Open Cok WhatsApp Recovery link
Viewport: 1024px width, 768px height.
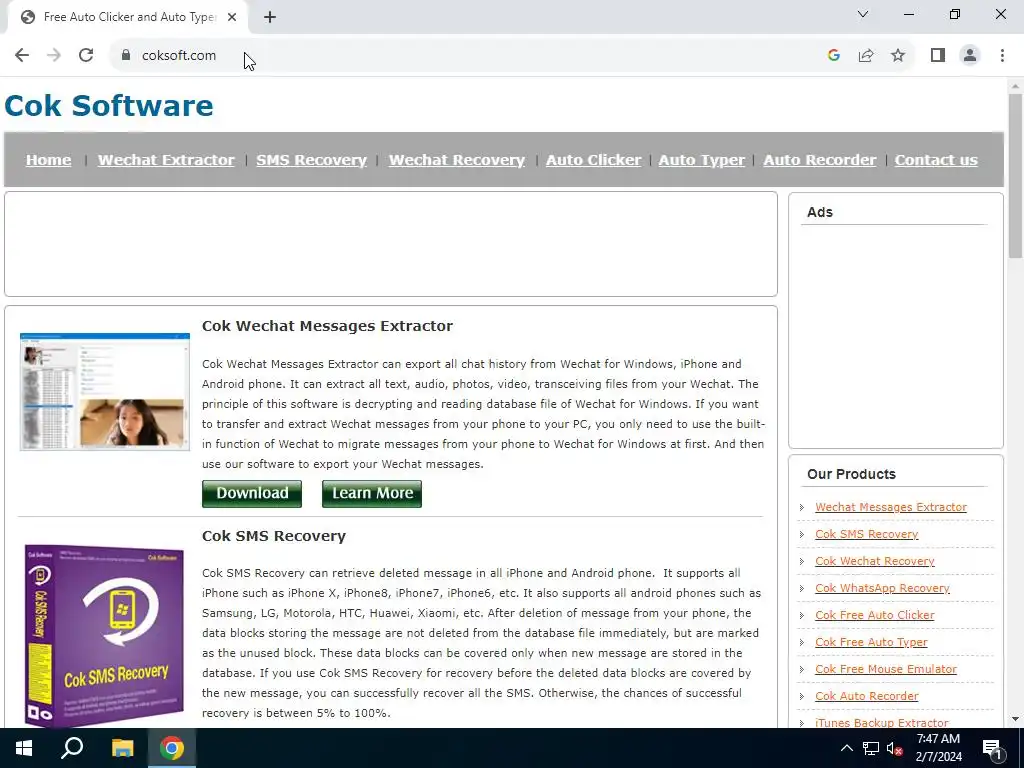tap(882, 588)
